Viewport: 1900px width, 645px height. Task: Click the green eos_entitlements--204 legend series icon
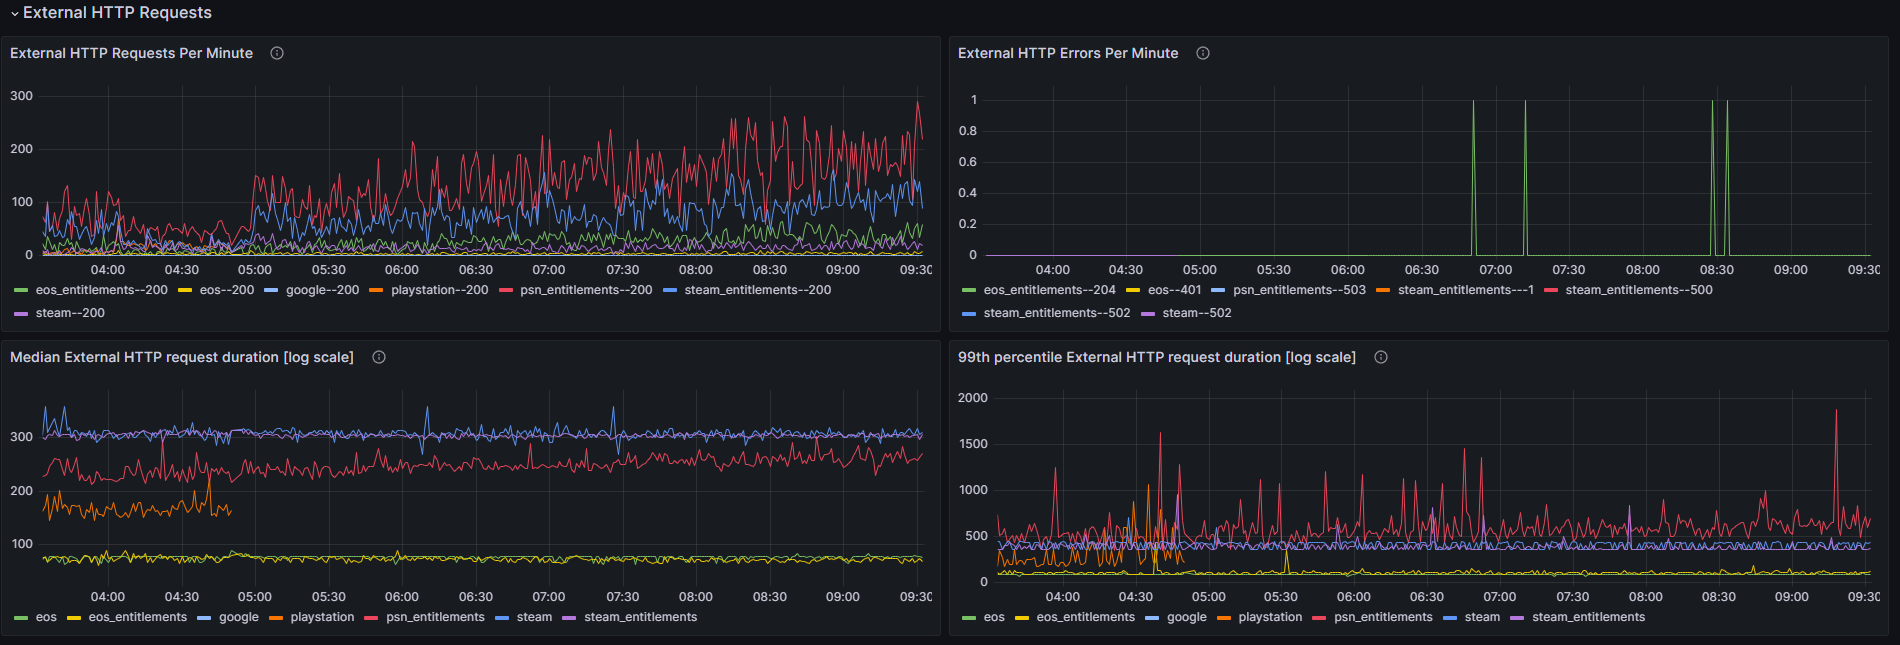[x=968, y=290]
